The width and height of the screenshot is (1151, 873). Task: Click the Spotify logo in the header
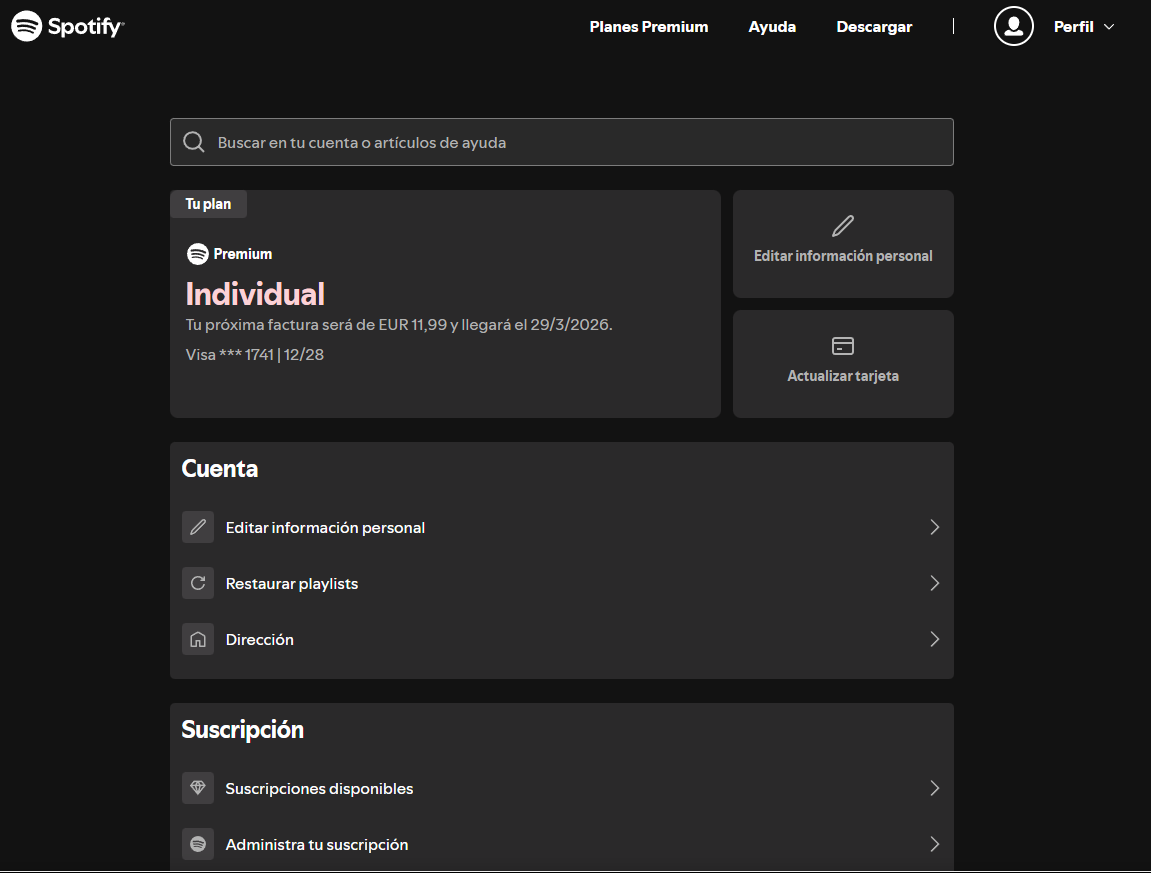[67, 26]
